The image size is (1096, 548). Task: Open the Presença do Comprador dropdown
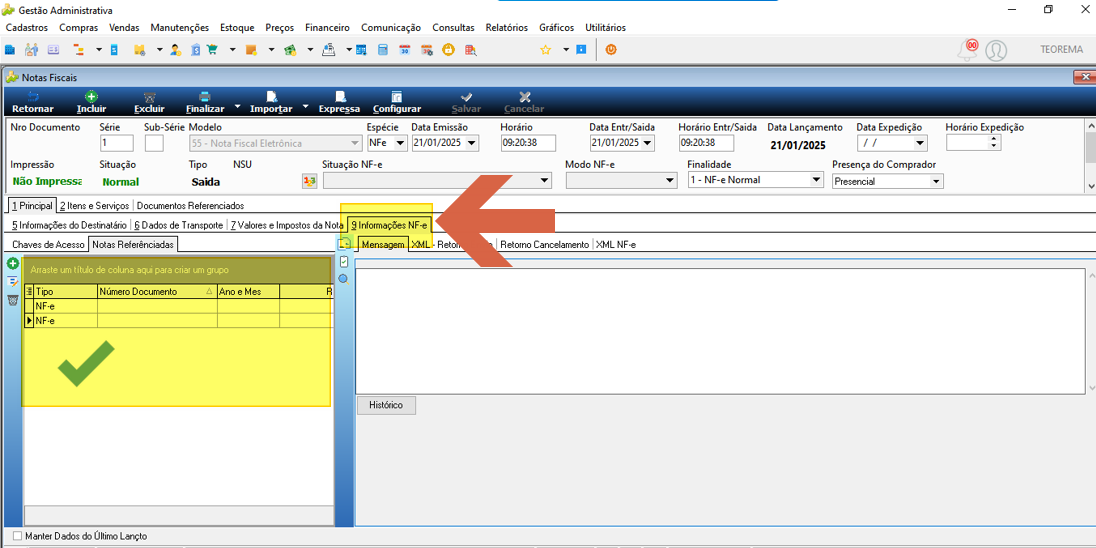[936, 181]
